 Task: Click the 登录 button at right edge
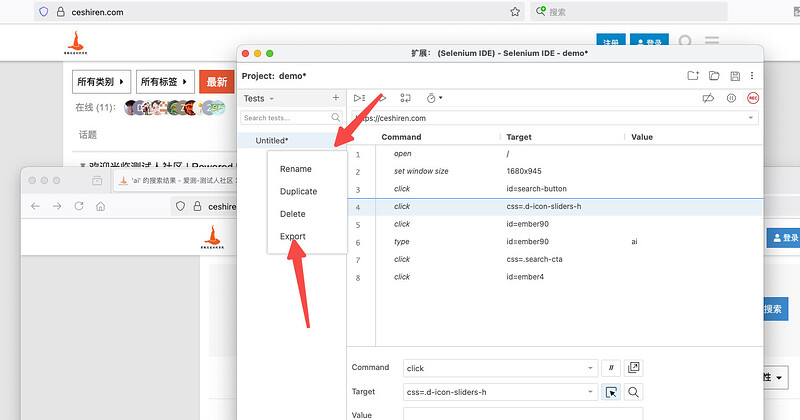pos(783,238)
